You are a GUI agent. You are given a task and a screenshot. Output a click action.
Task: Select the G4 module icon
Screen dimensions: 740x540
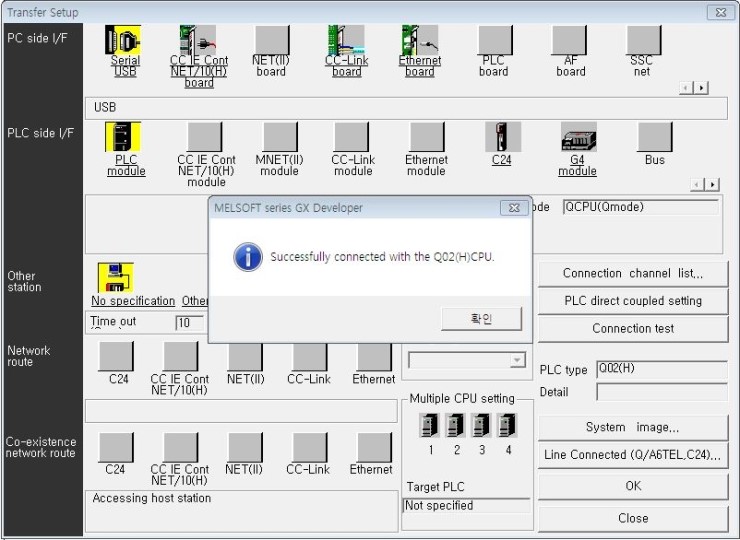tap(579, 137)
